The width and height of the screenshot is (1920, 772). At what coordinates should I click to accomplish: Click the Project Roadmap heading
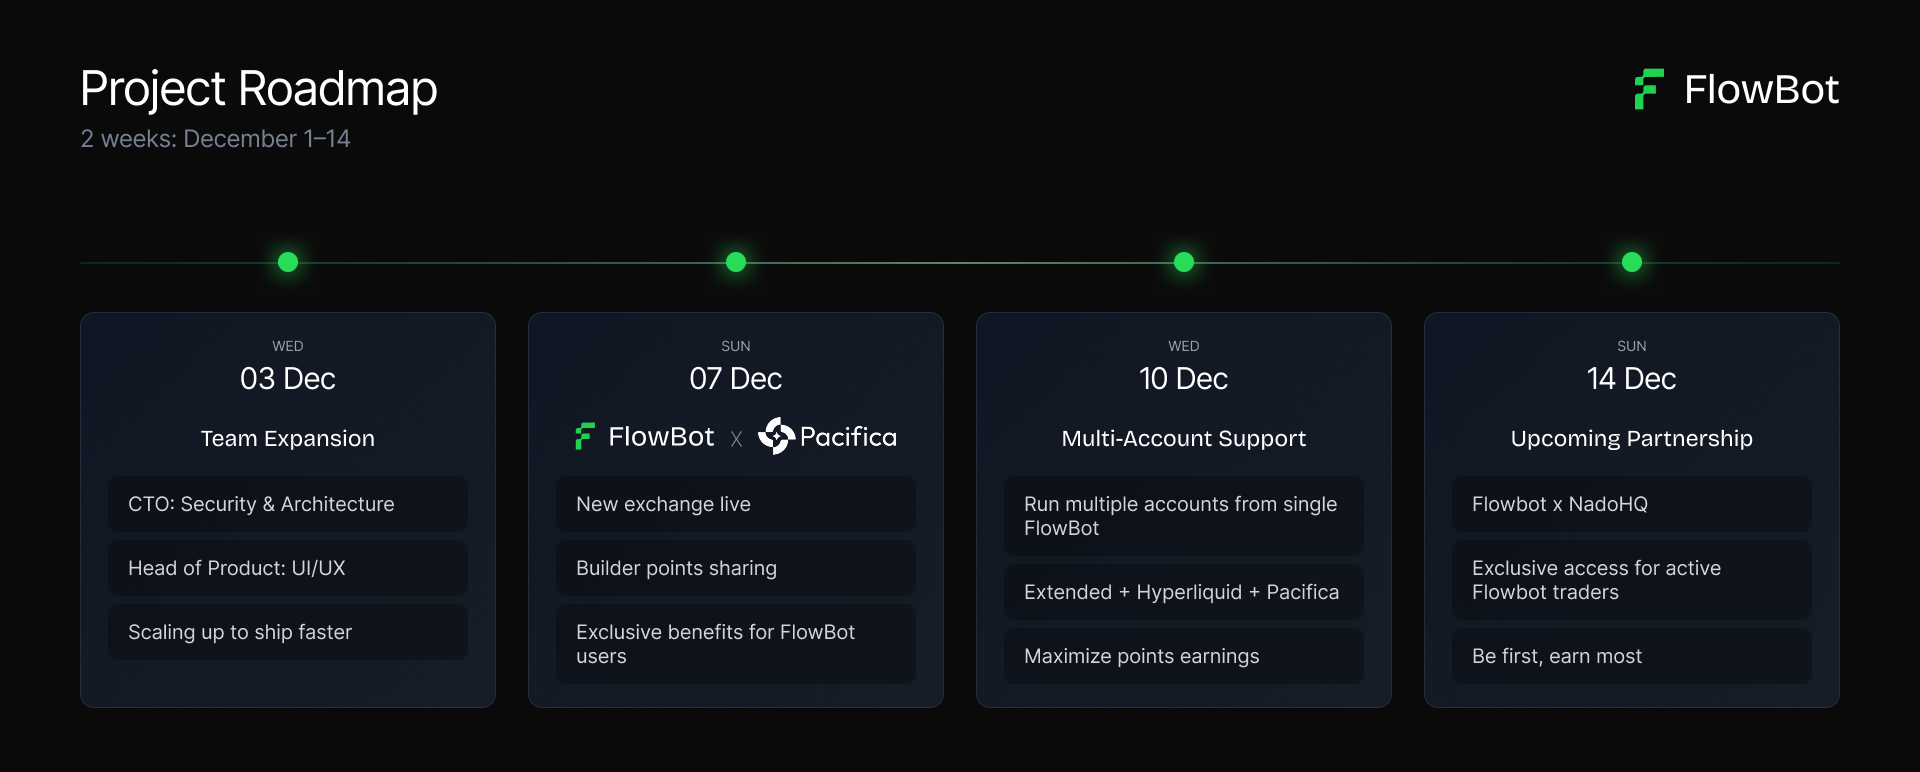coord(258,89)
